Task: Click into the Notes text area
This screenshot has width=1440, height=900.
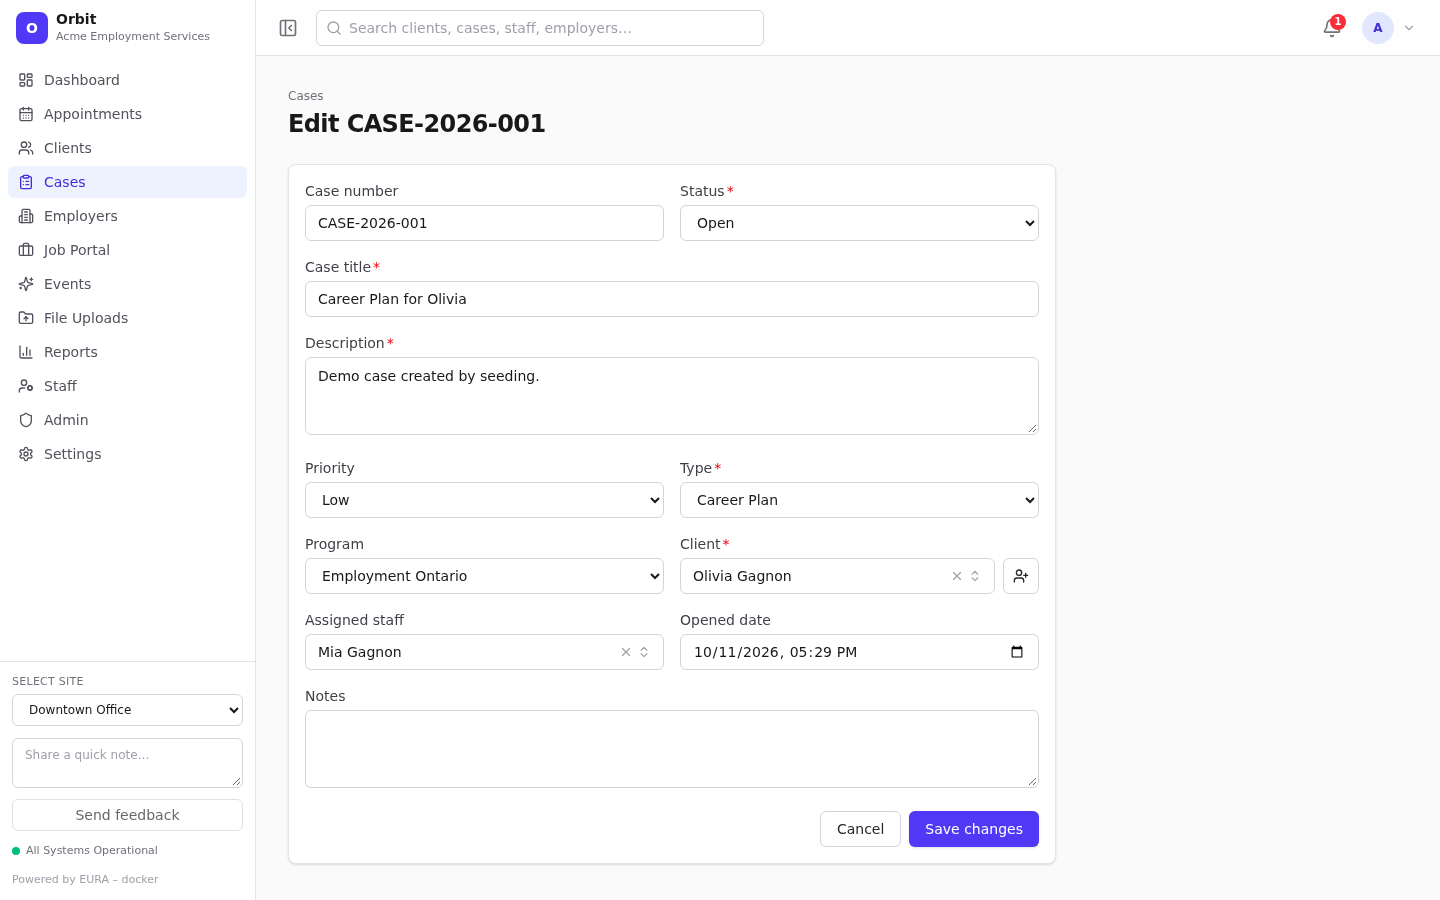Action: [672, 749]
